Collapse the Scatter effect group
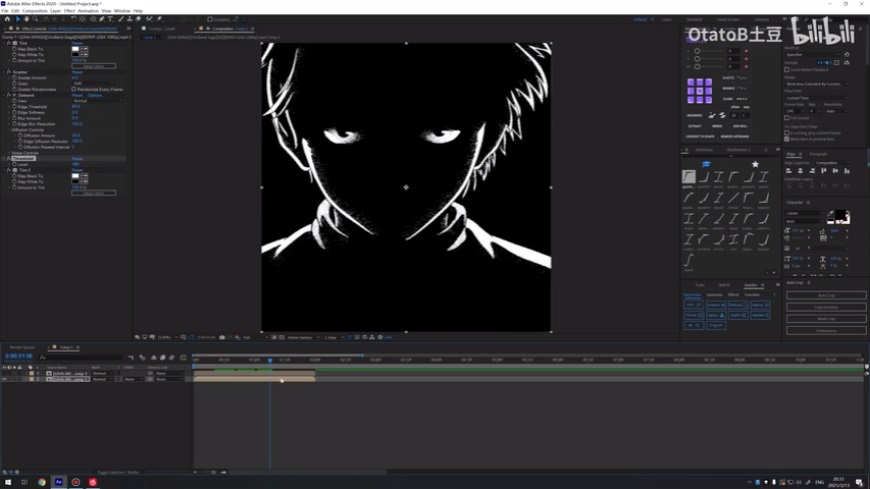The width and height of the screenshot is (870, 489). tap(4, 72)
